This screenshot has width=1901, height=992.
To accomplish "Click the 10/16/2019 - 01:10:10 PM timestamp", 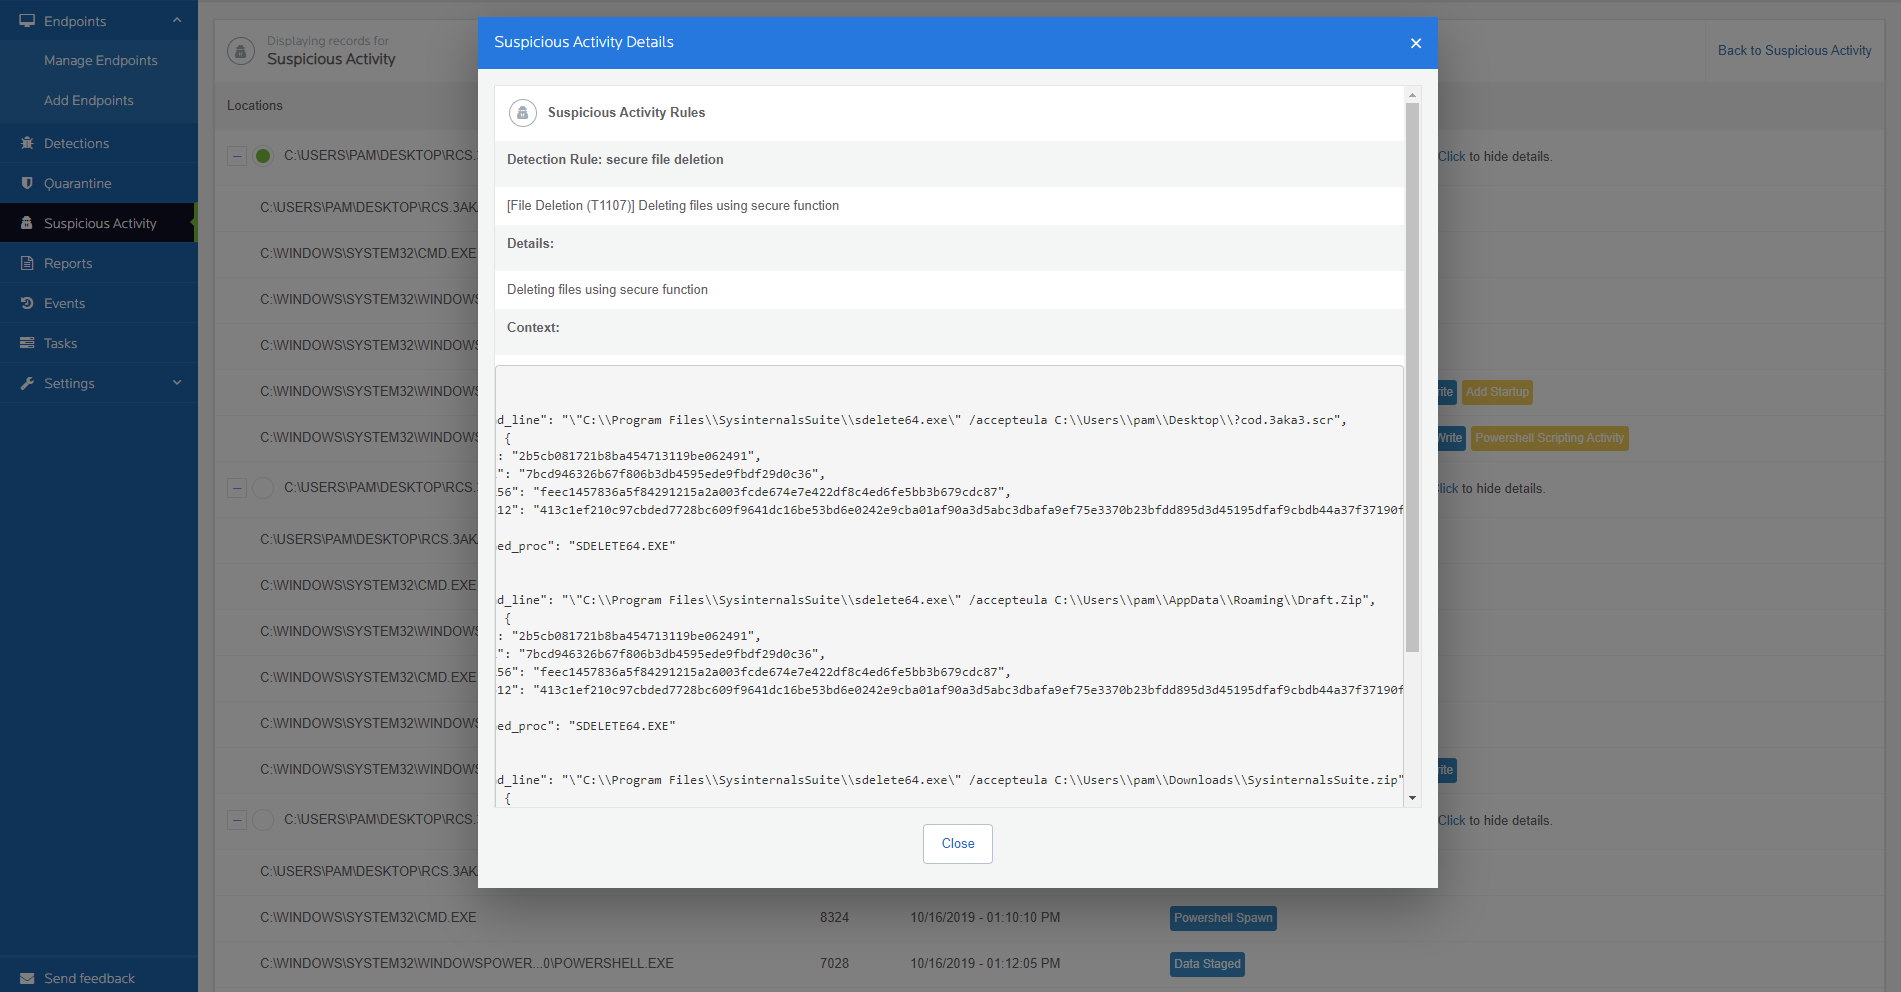I will (985, 918).
